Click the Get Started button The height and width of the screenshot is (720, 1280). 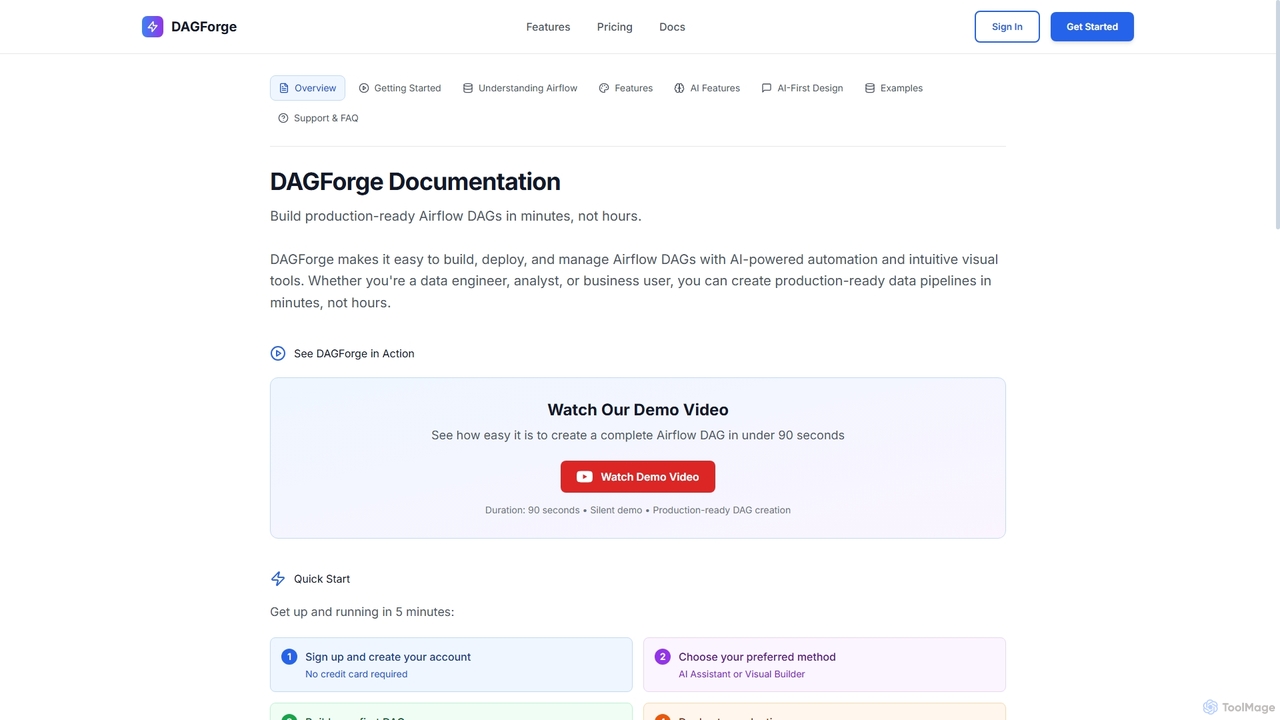1092,27
